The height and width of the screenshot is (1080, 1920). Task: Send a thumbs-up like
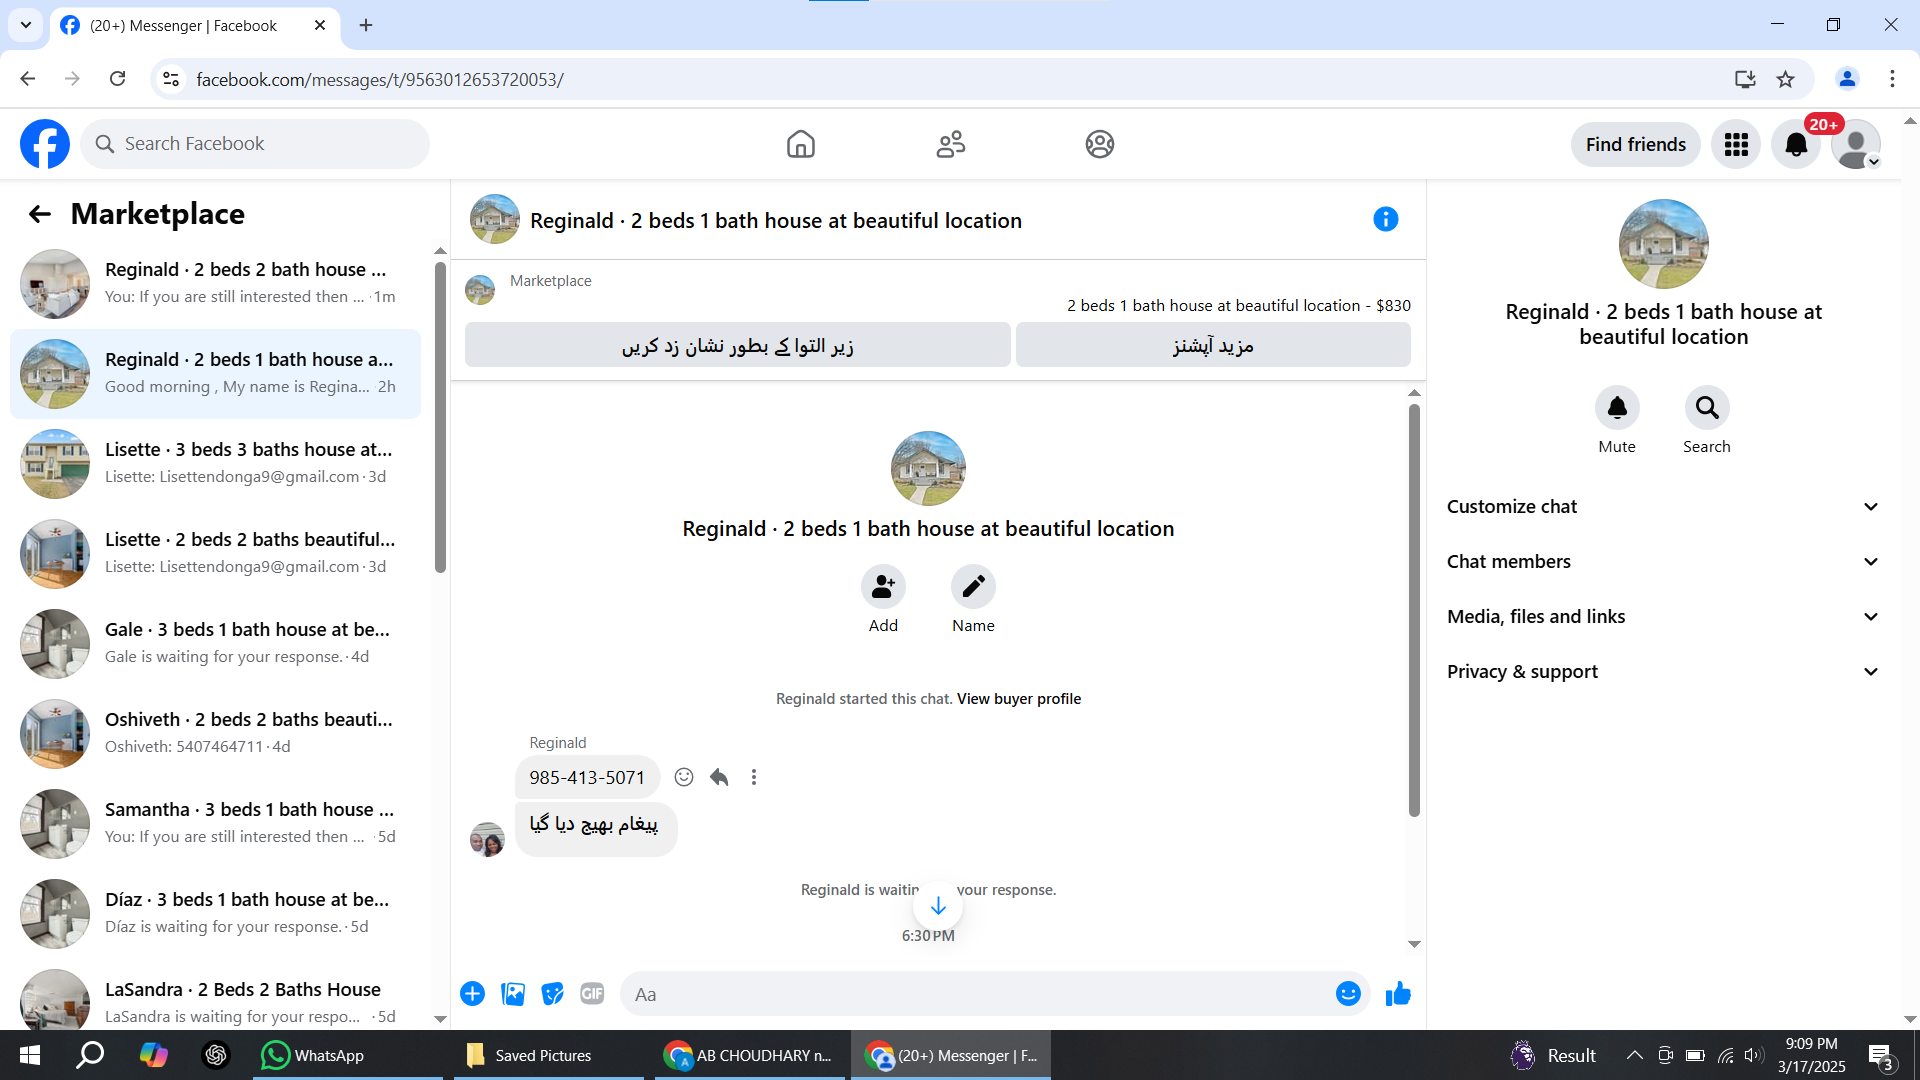pyautogui.click(x=1398, y=994)
